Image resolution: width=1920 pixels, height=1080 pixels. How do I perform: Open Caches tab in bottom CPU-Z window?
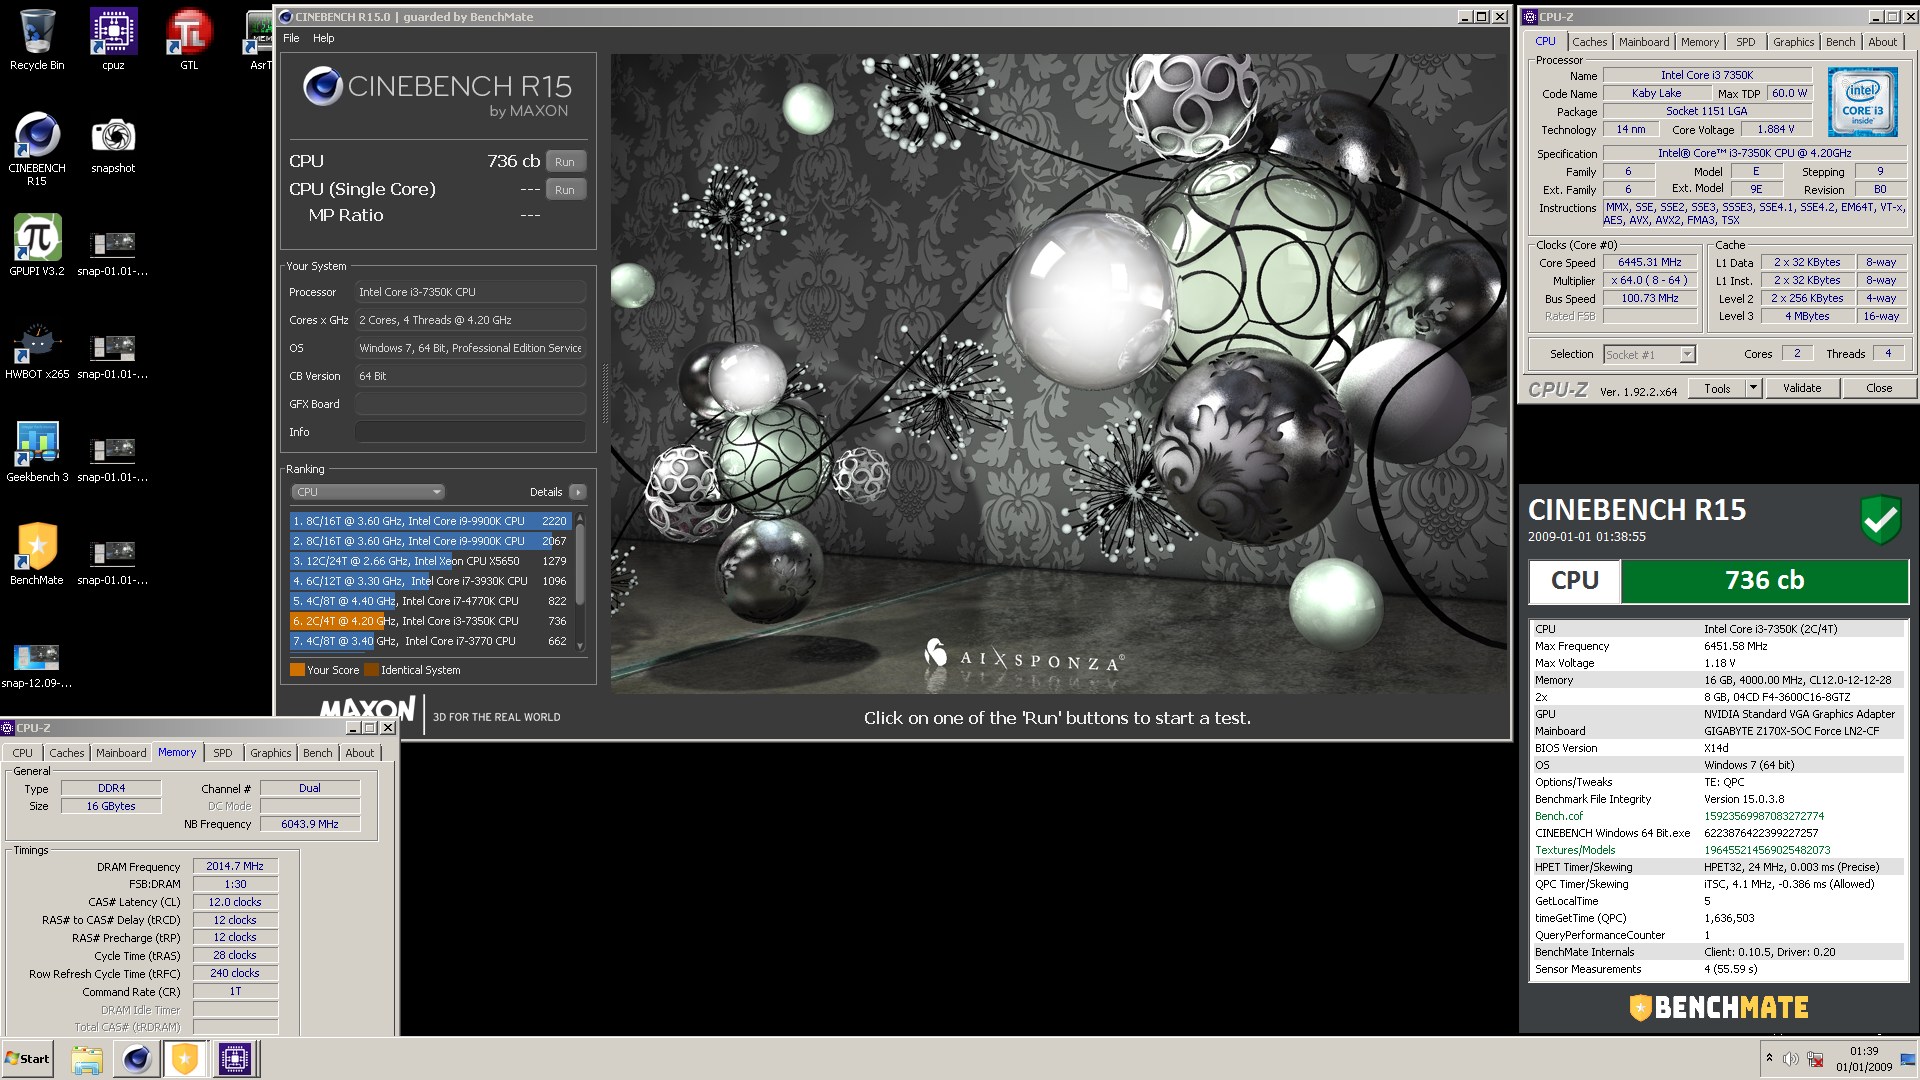(x=67, y=753)
